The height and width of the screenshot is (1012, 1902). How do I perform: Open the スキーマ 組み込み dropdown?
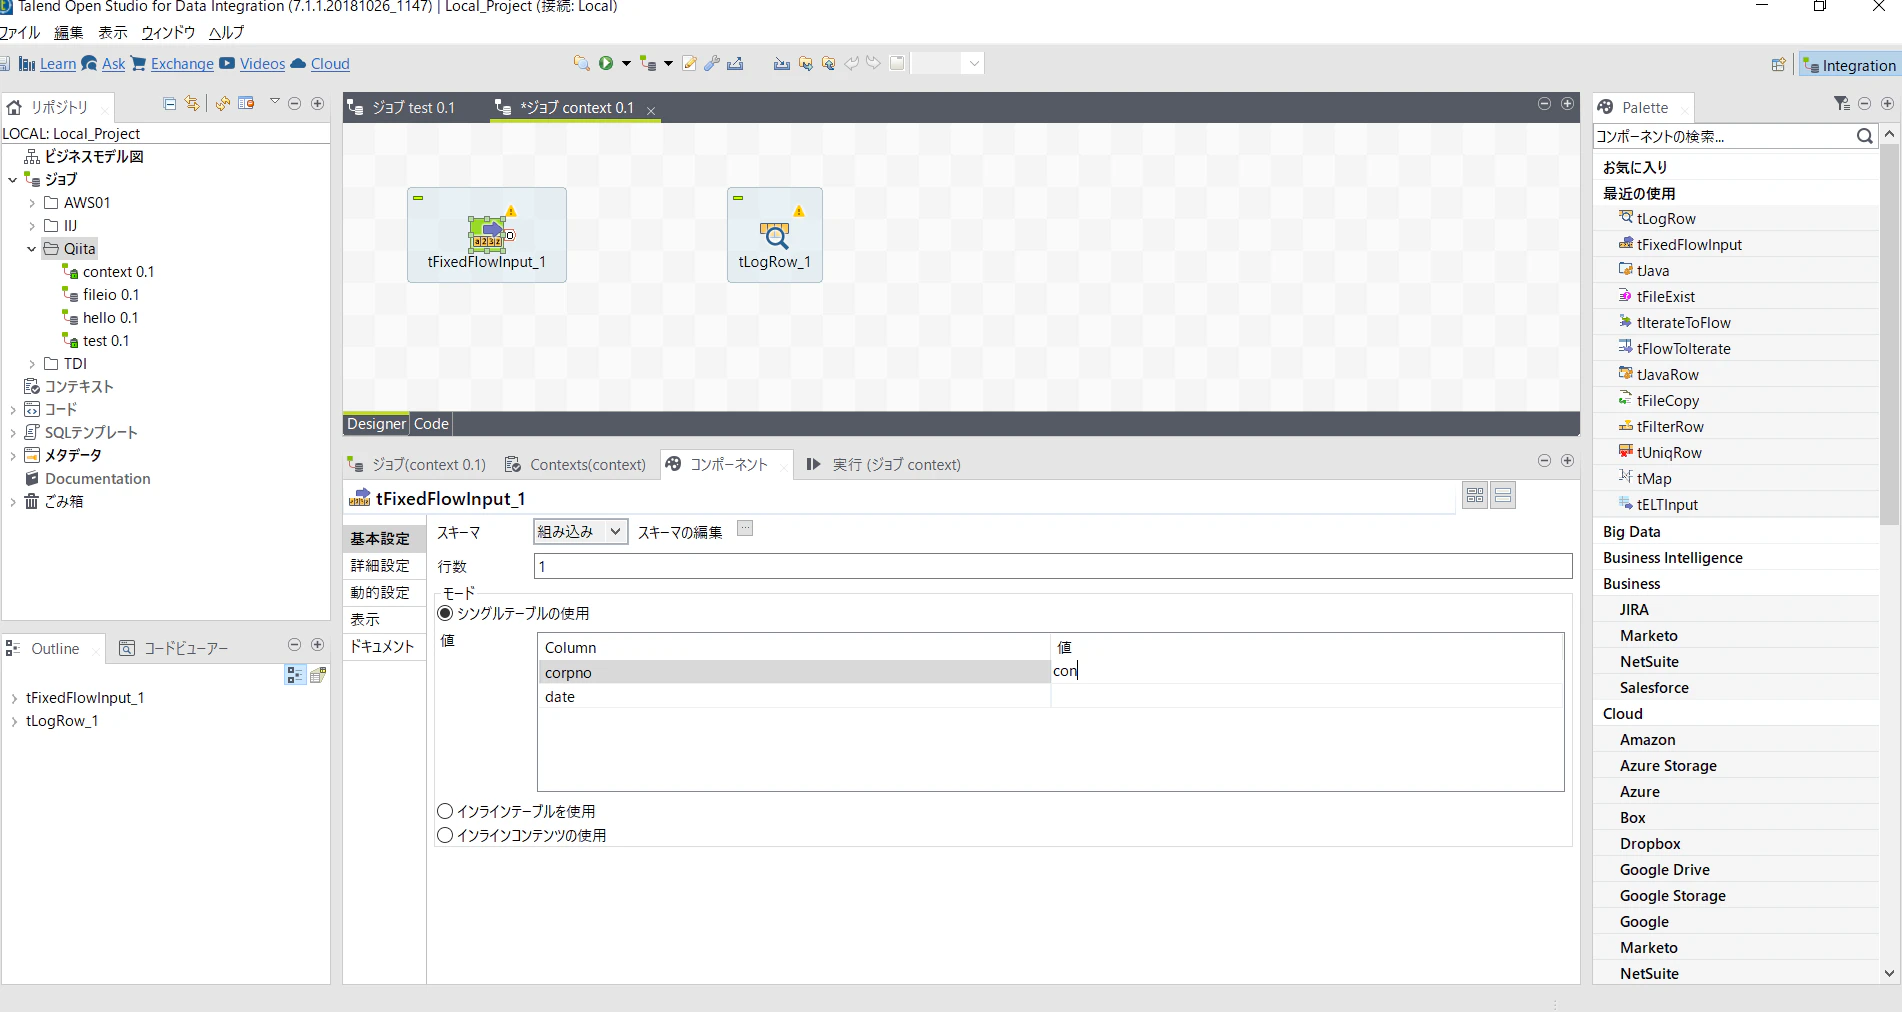coord(581,532)
